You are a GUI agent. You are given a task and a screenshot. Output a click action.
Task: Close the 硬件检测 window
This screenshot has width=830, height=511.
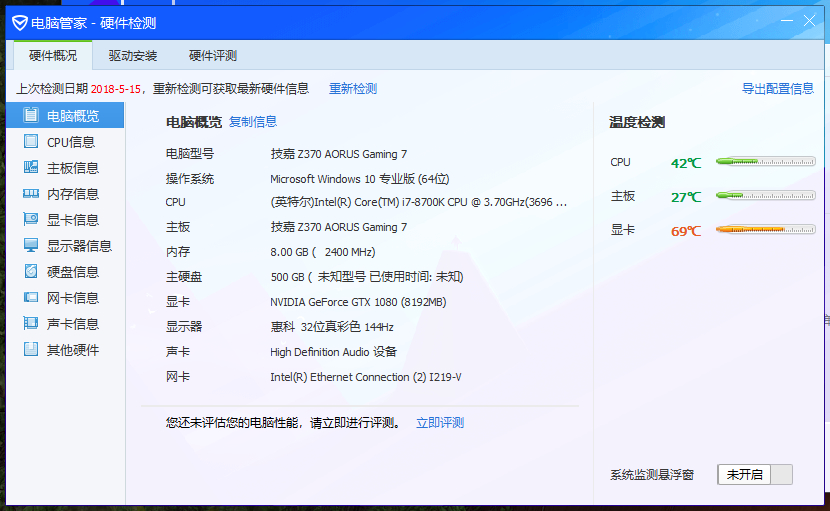pyautogui.click(x=809, y=21)
